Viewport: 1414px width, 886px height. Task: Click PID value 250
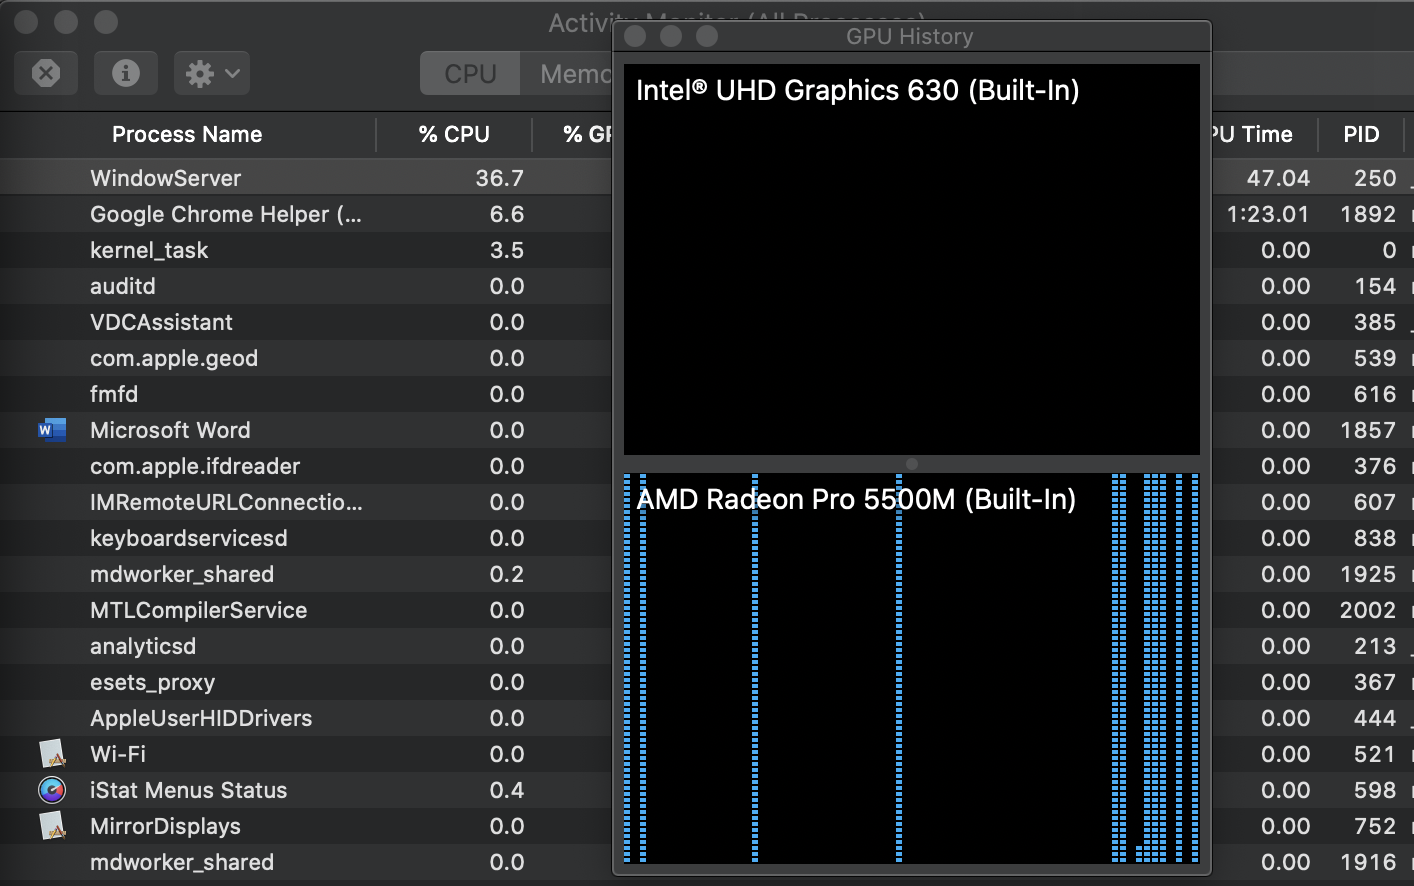coord(1375,178)
